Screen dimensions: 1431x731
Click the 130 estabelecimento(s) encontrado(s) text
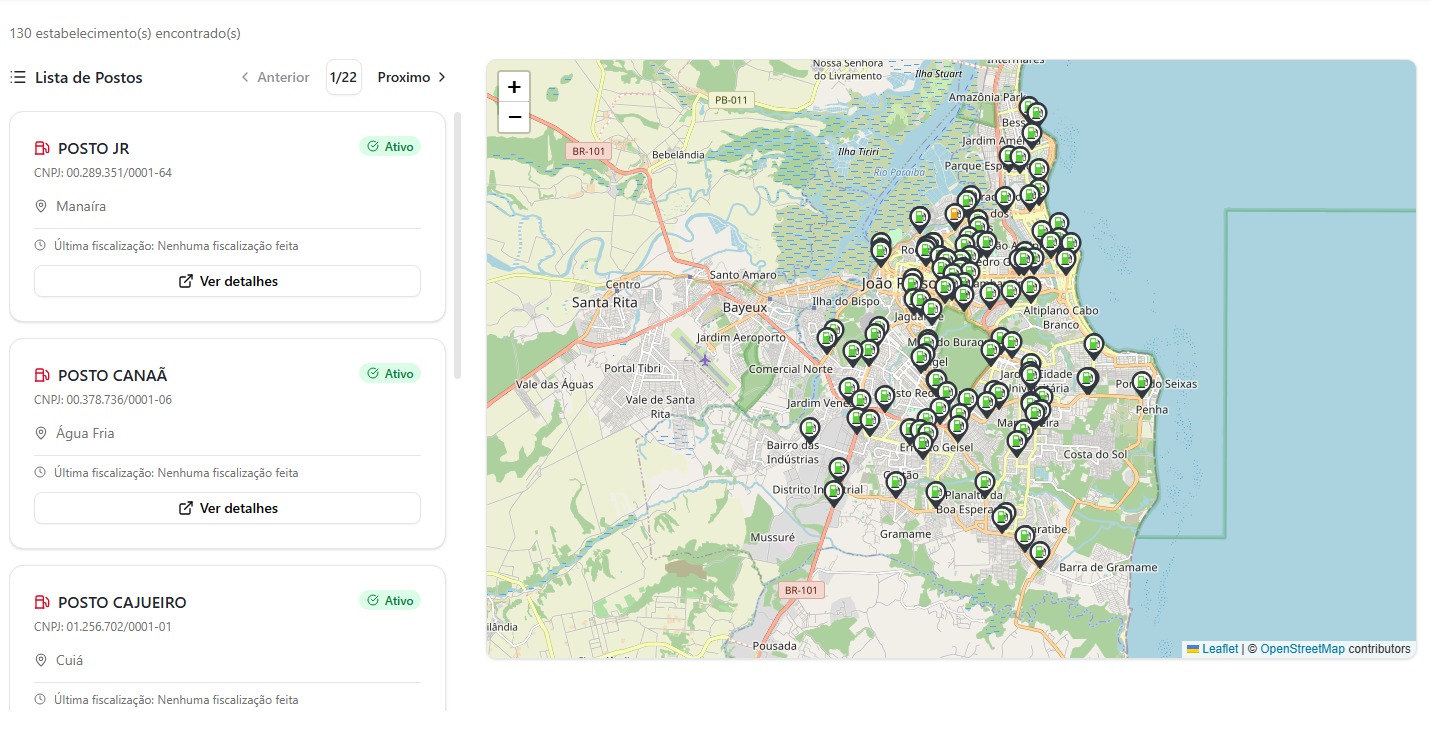coord(125,33)
